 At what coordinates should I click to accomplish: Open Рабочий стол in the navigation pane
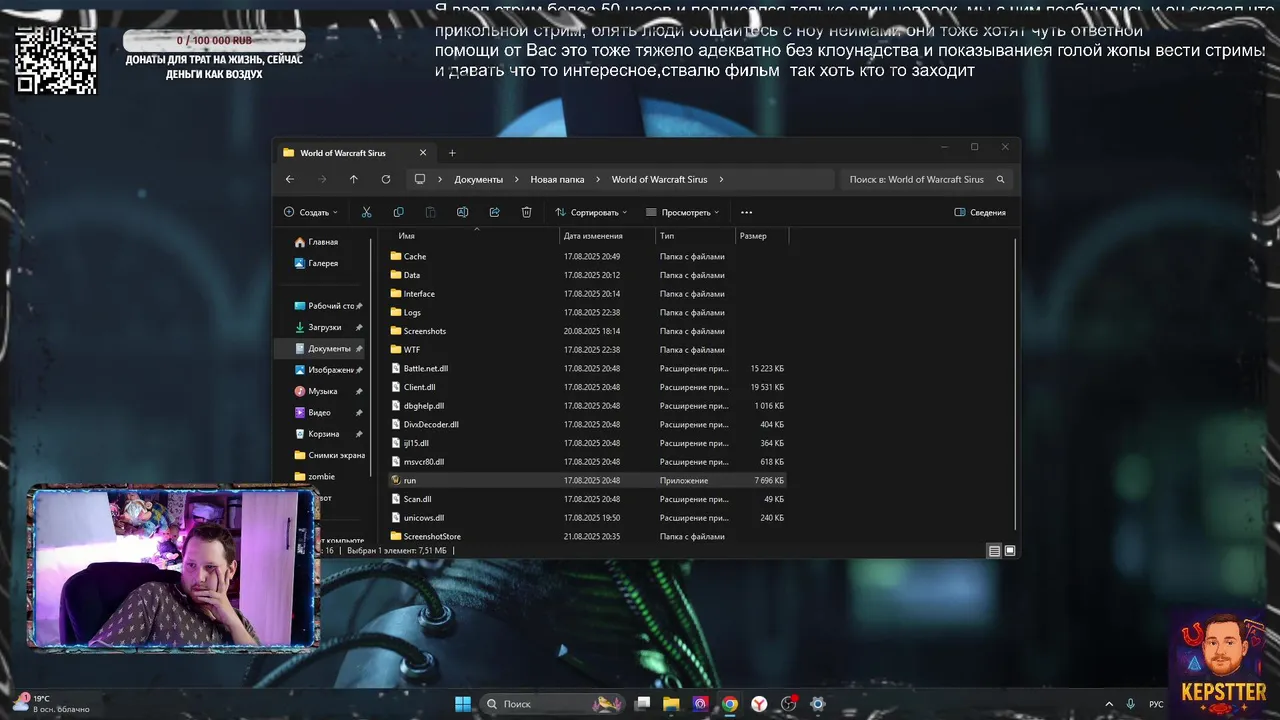point(331,306)
